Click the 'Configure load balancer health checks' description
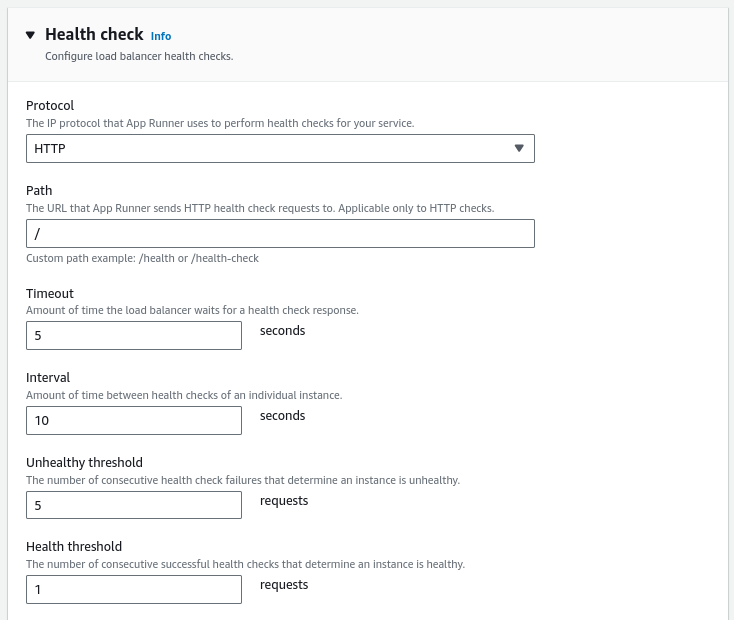 point(139,56)
